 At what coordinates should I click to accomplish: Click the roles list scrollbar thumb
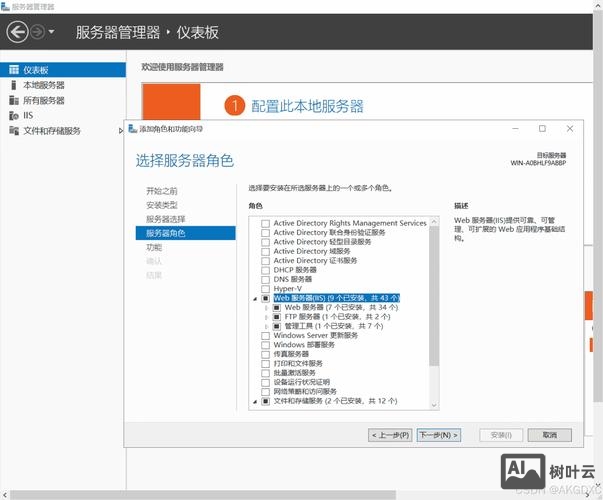point(434,296)
